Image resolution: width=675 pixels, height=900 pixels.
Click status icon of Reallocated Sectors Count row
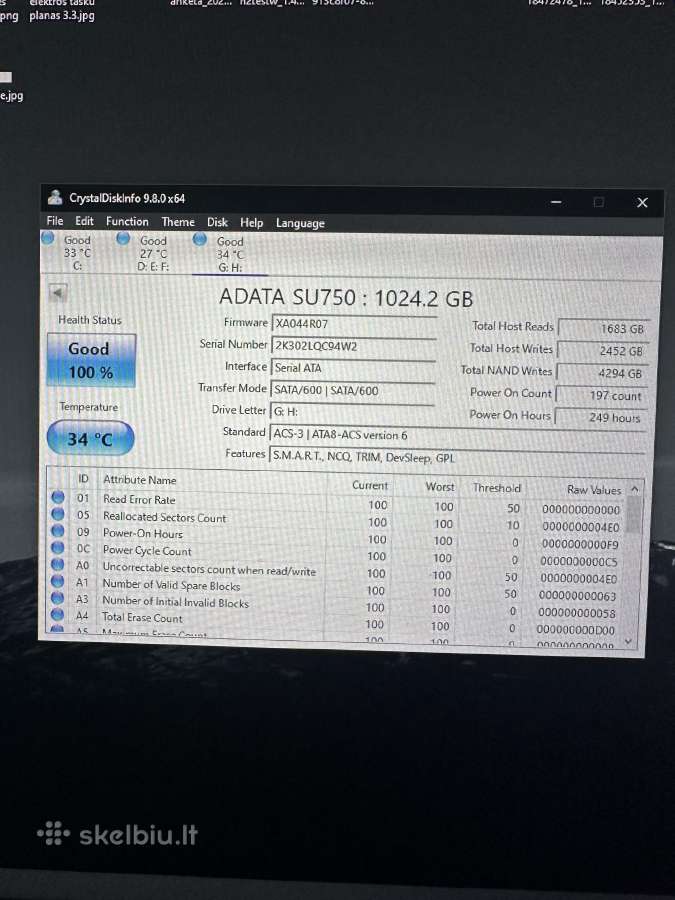58,514
